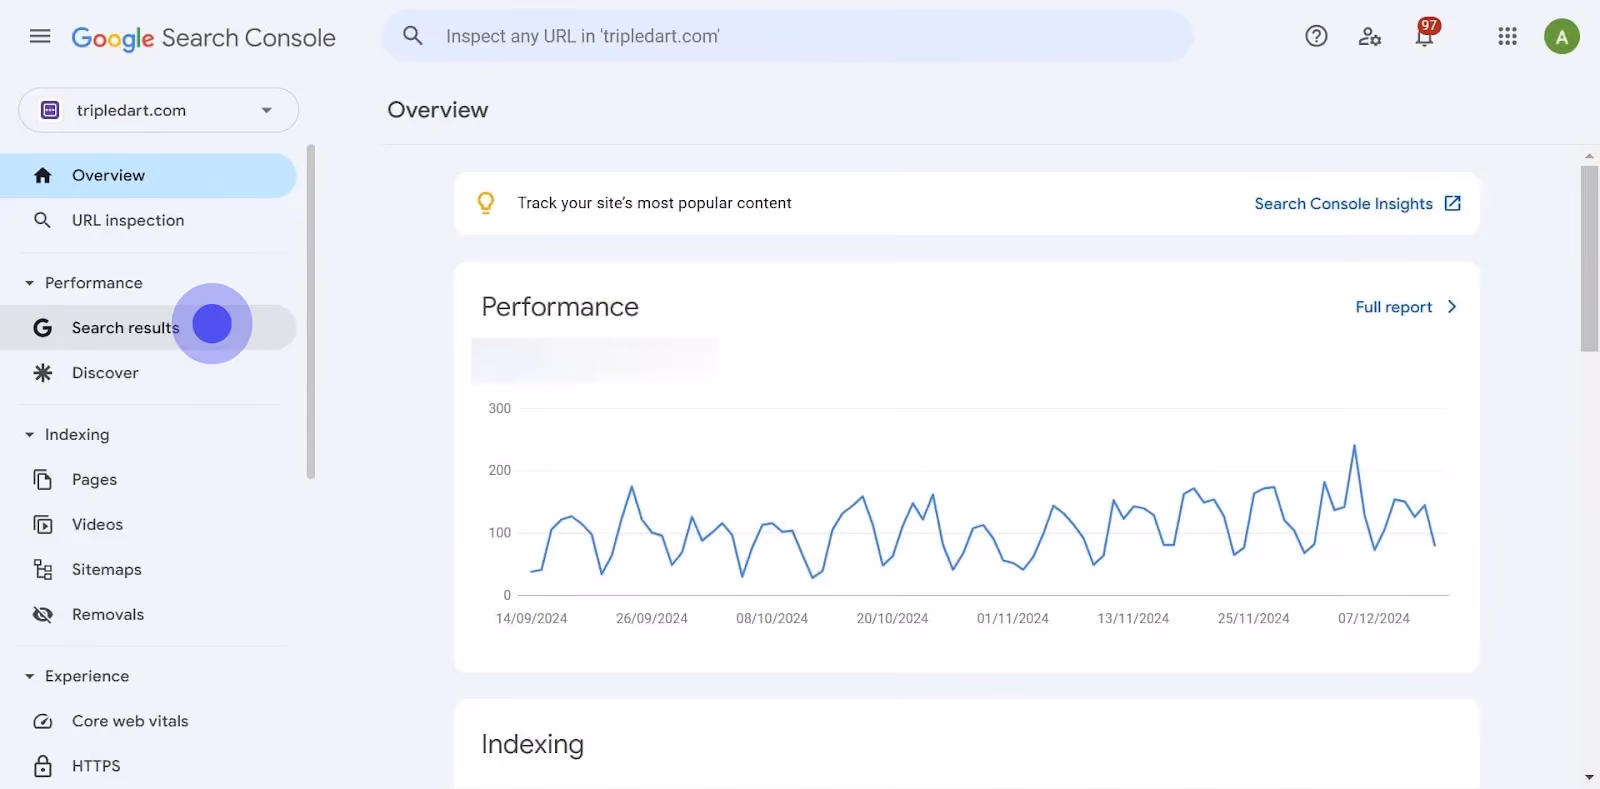Collapse the Indexing section

(x=29, y=435)
